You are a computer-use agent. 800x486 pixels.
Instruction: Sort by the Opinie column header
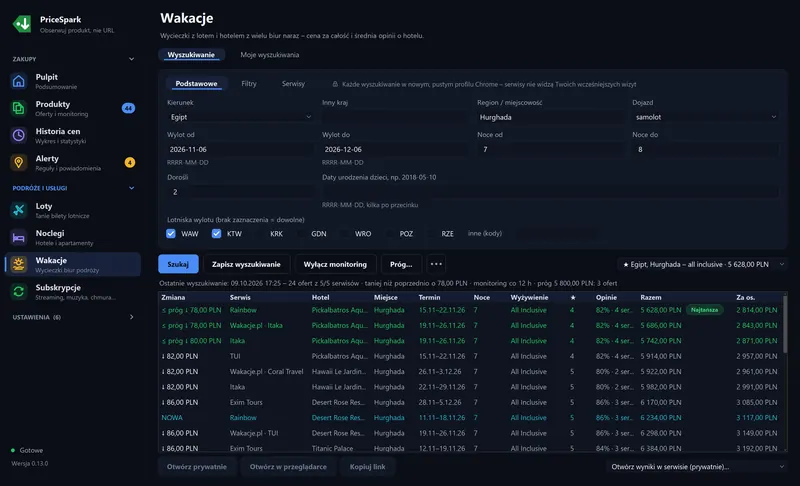[606, 297]
